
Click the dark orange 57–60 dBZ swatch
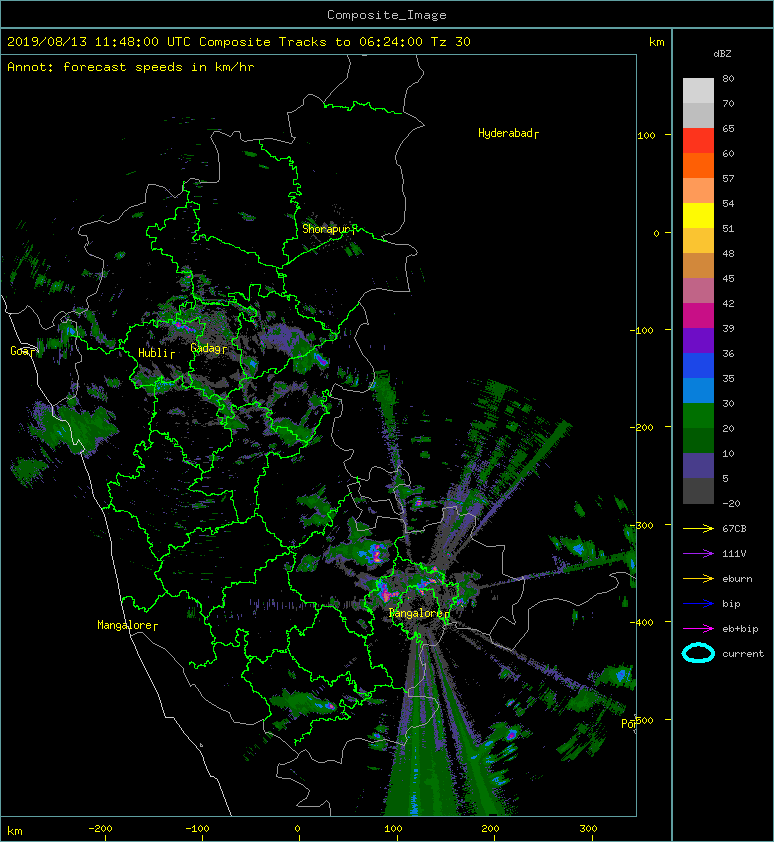(x=698, y=165)
